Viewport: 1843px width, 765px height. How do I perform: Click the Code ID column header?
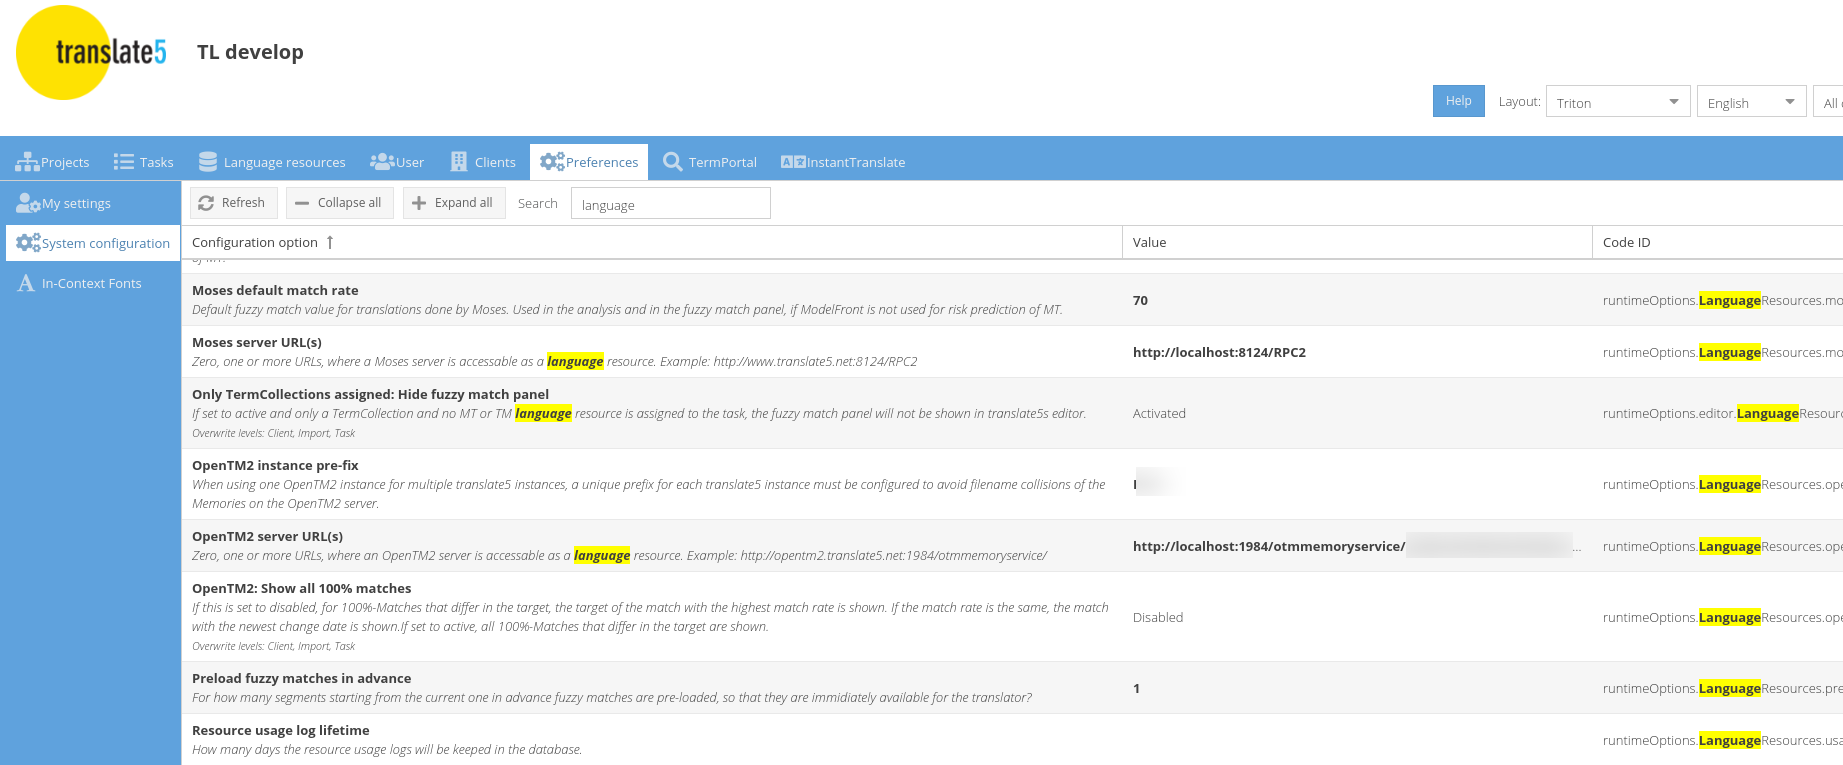1717,242
